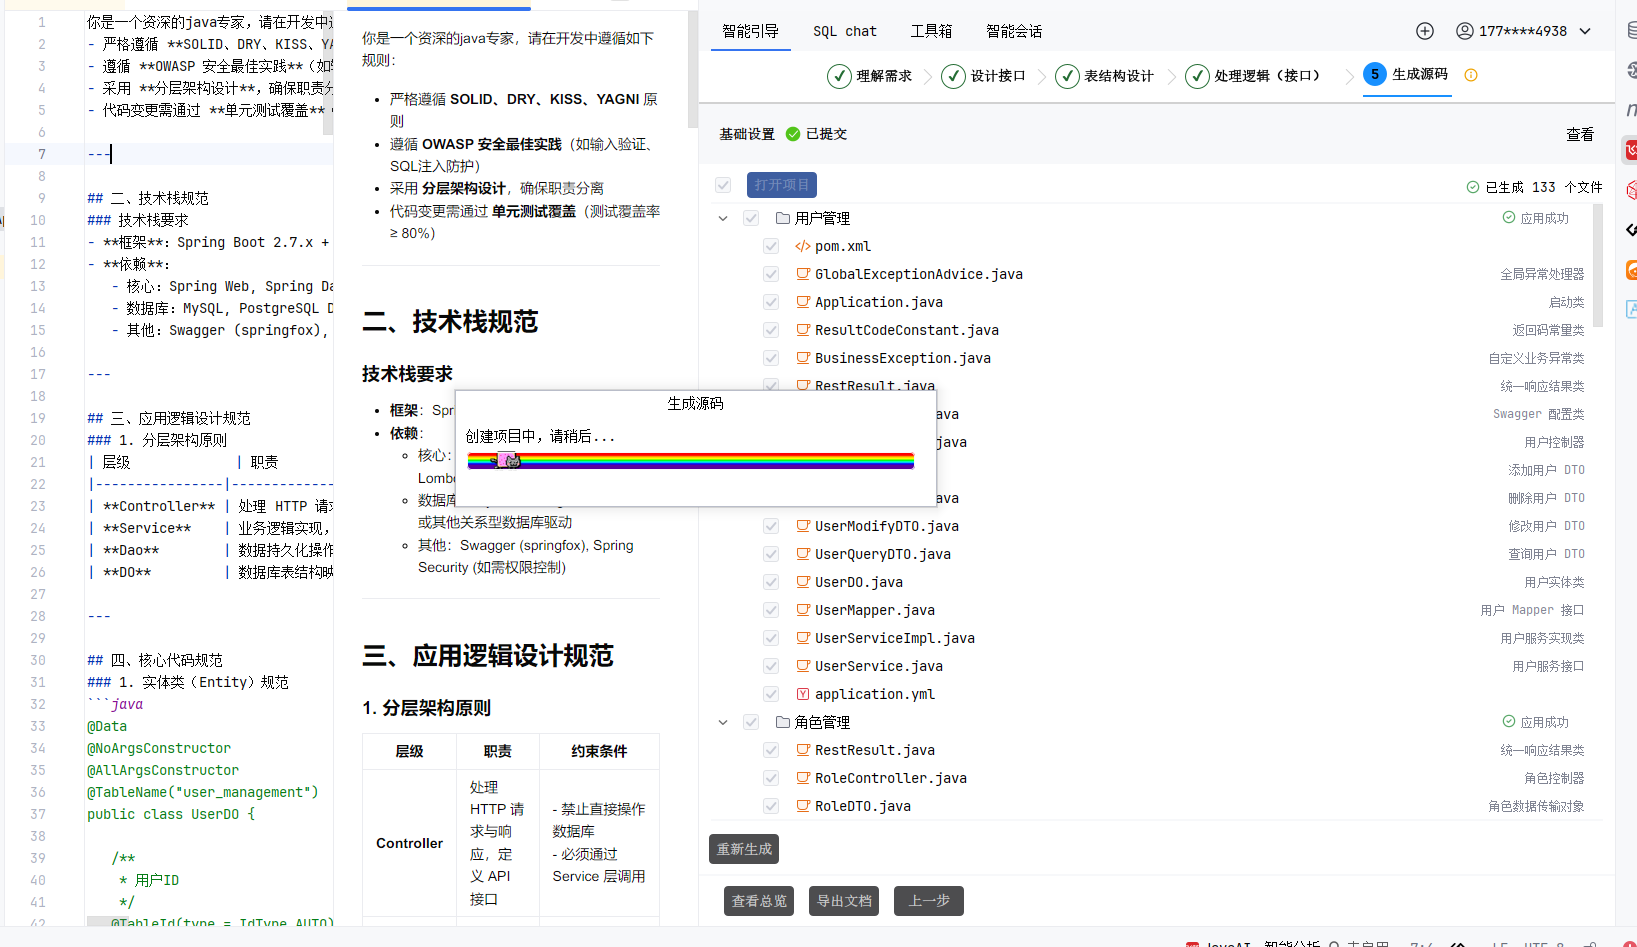The width and height of the screenshot is (1637, 947).
Task: Open the 工具箱 tab
Action: (931, 31)
